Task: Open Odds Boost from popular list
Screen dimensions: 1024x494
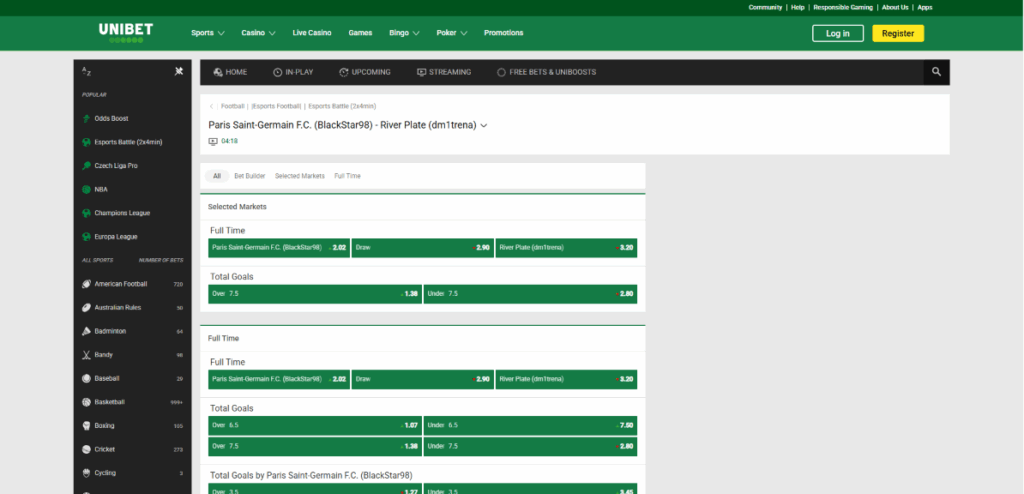Action: [x=111, y=118]
